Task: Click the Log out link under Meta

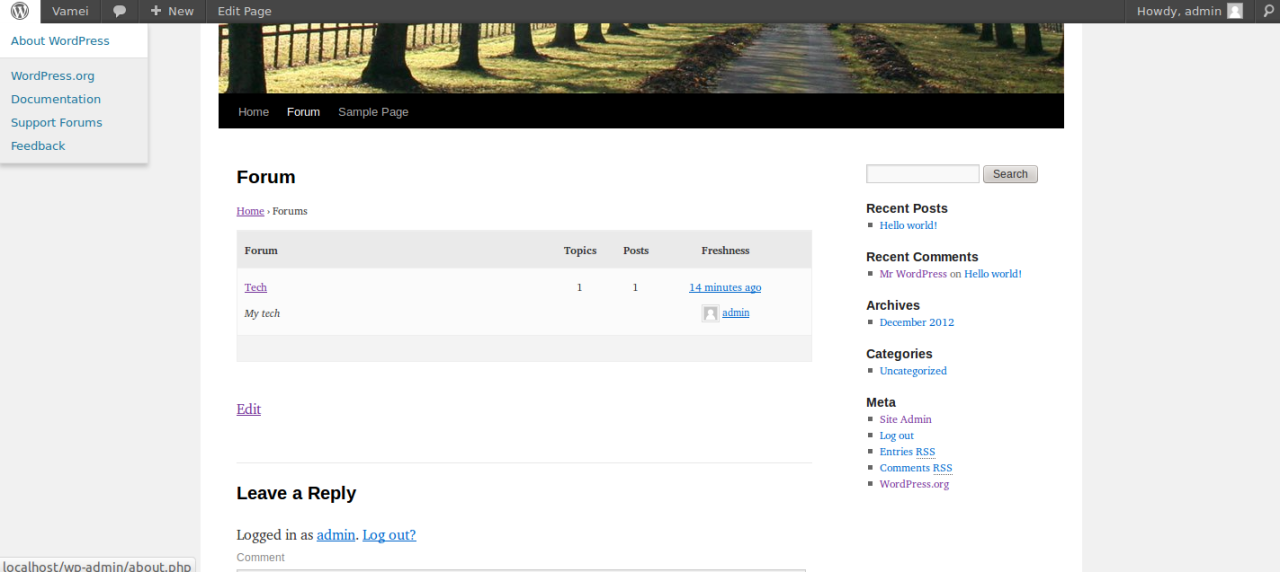Action: 897,435
